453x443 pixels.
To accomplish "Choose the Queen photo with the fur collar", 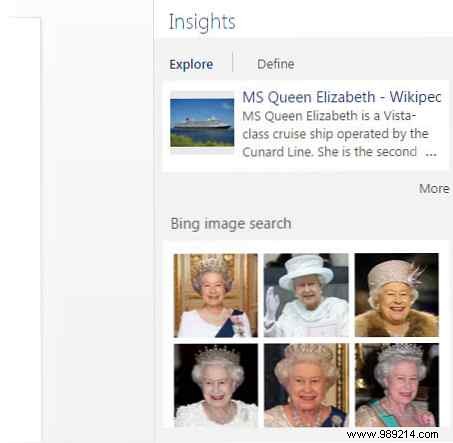I will [x=397, y=295].
